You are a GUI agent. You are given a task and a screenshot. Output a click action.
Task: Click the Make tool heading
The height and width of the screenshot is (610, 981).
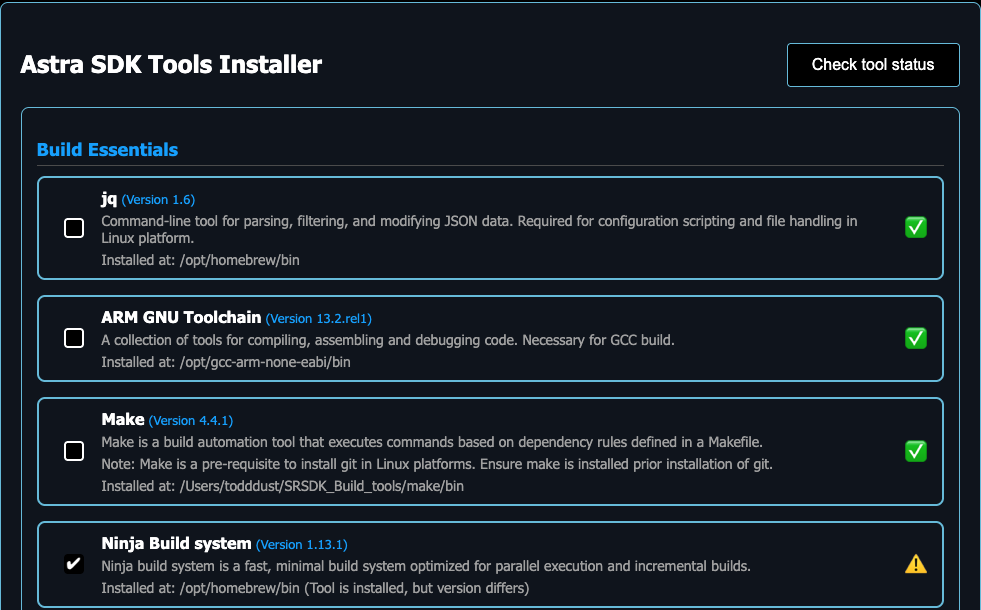point(120,420)
